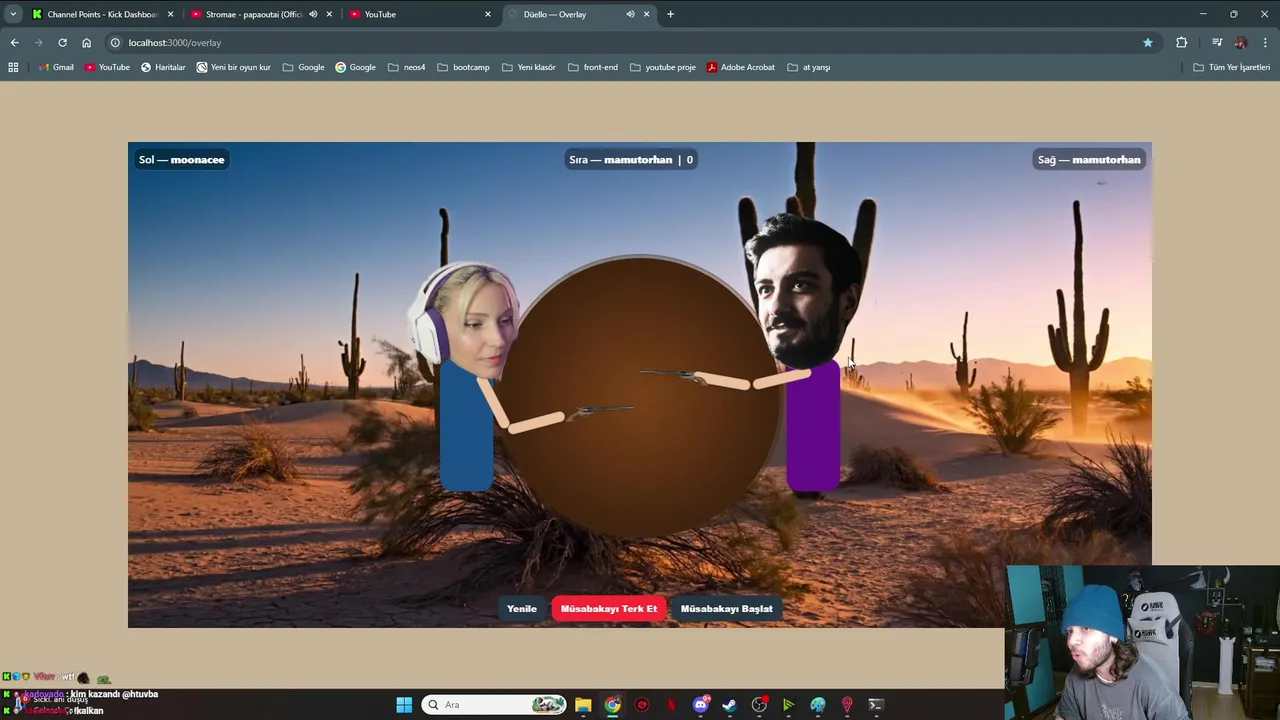Viewport: 1280px width, 720px height.
Task: View site information icon in address bar
Action: (115, 43)
